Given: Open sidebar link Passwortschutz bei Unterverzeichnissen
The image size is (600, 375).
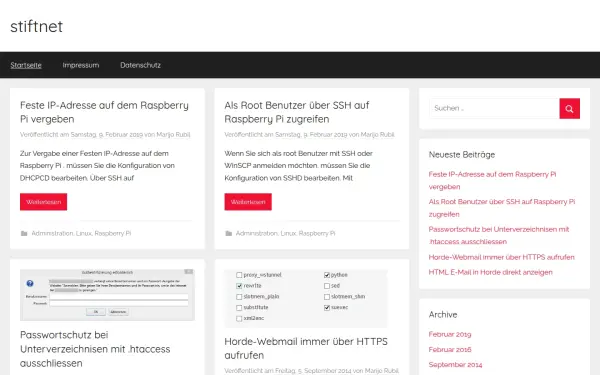Looking at the screenshot, I should click(499, 235).
